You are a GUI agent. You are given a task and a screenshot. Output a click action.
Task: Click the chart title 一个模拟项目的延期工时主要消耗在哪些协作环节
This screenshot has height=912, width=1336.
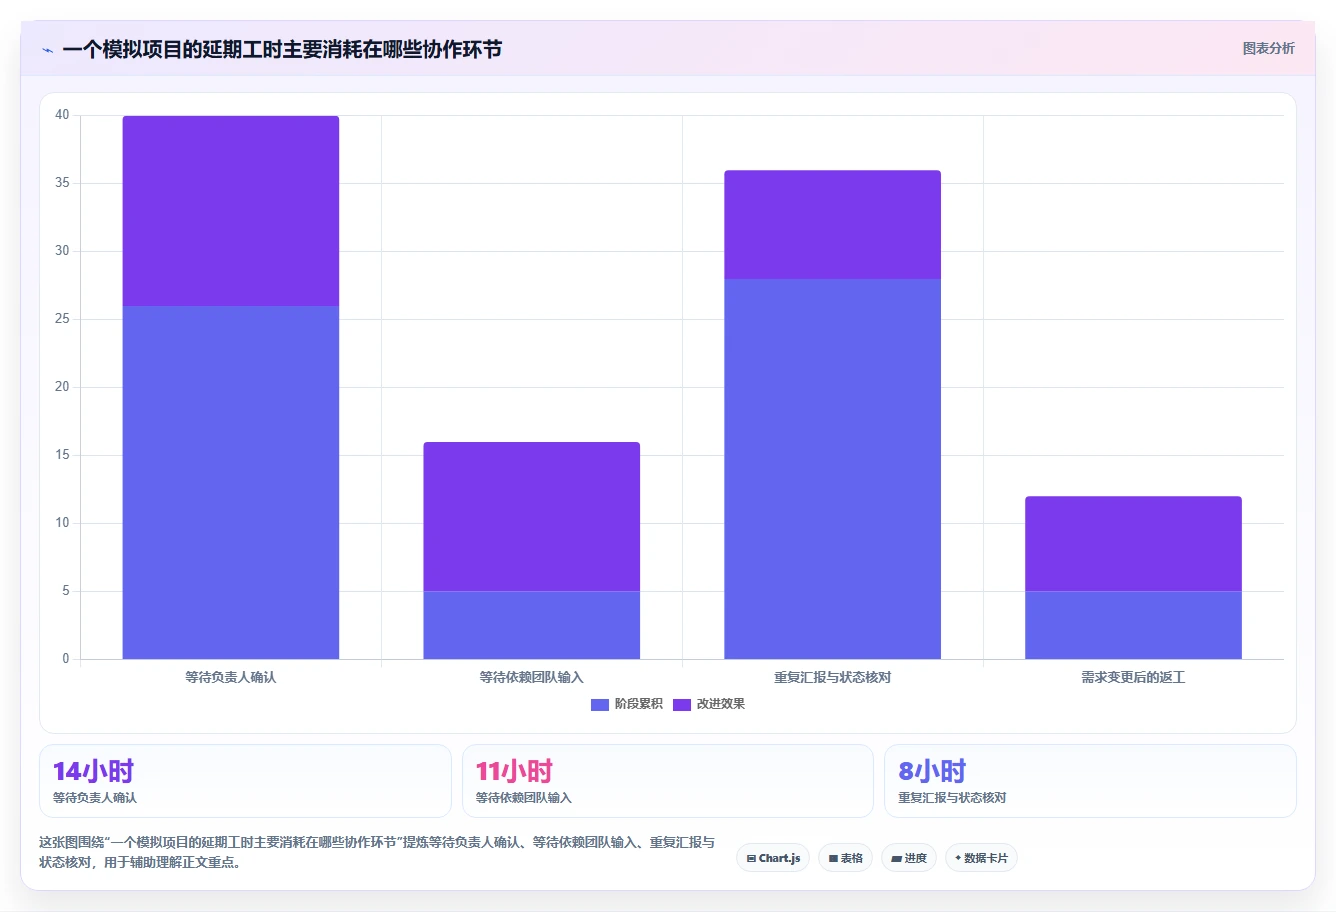[x=282, y=49]
